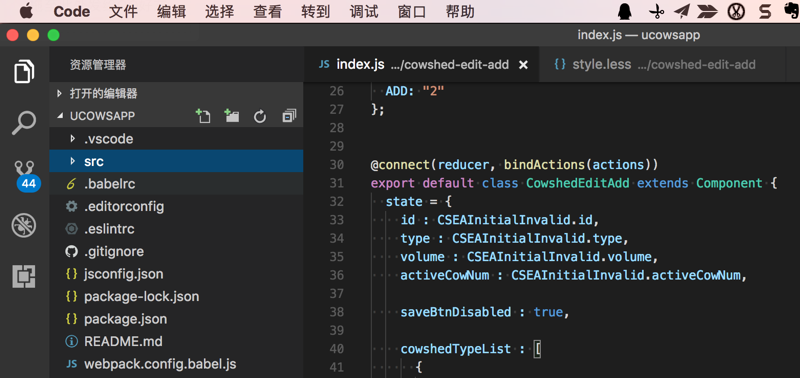Open the .eslintrc file
Viewport: 800px width, 378px height.
[x=109, y=229]
